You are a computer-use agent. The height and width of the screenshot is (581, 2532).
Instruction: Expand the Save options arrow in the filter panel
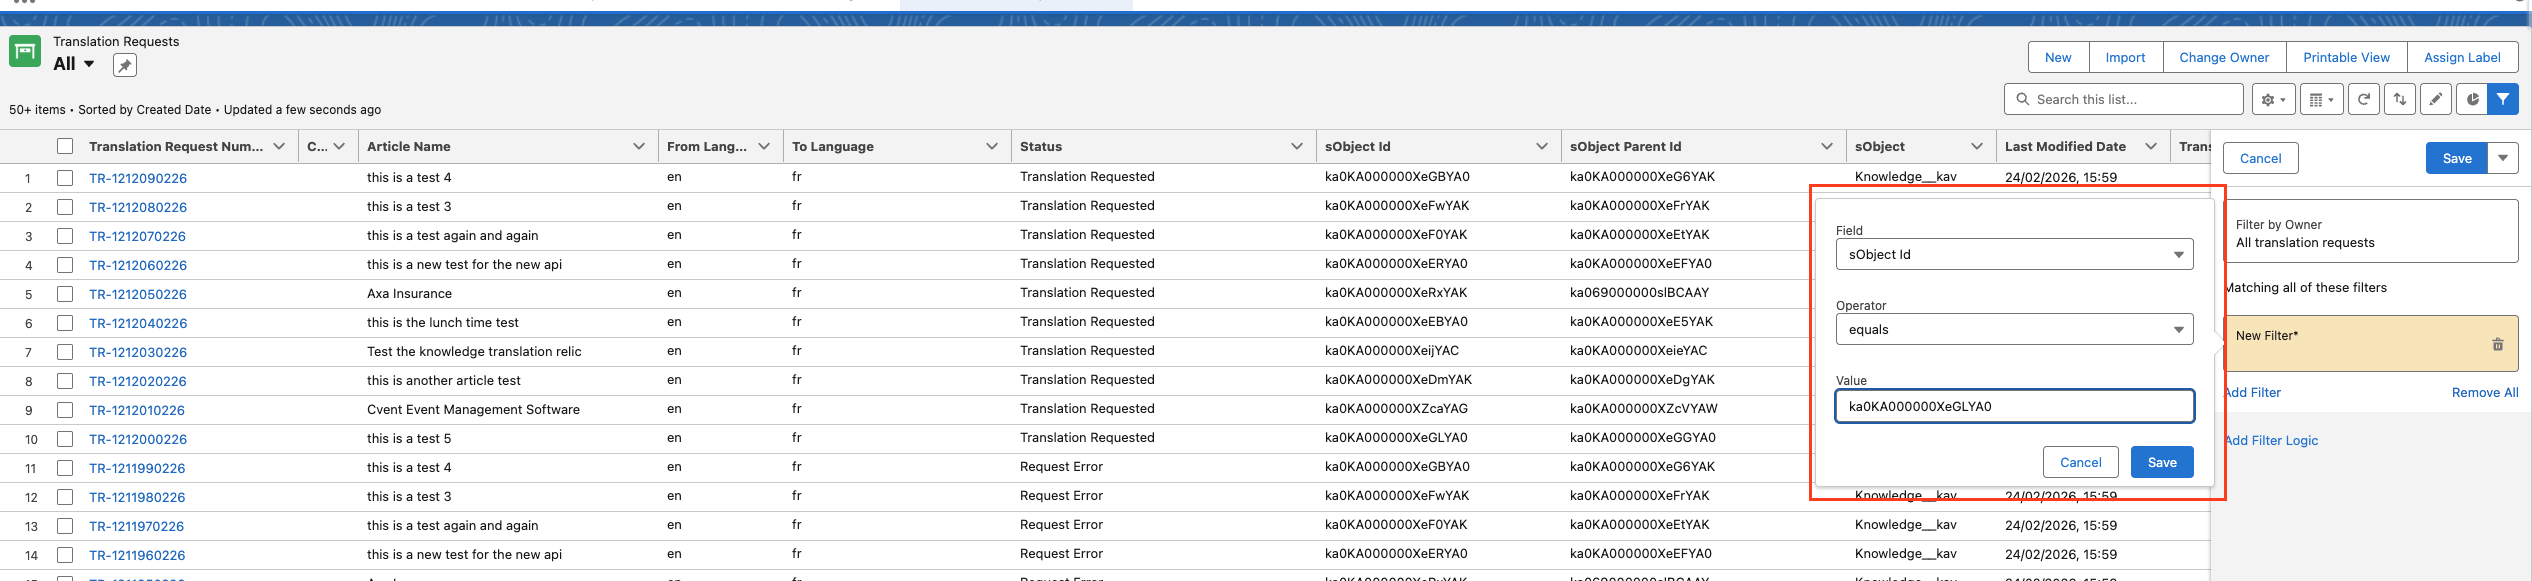point(2502,158)
